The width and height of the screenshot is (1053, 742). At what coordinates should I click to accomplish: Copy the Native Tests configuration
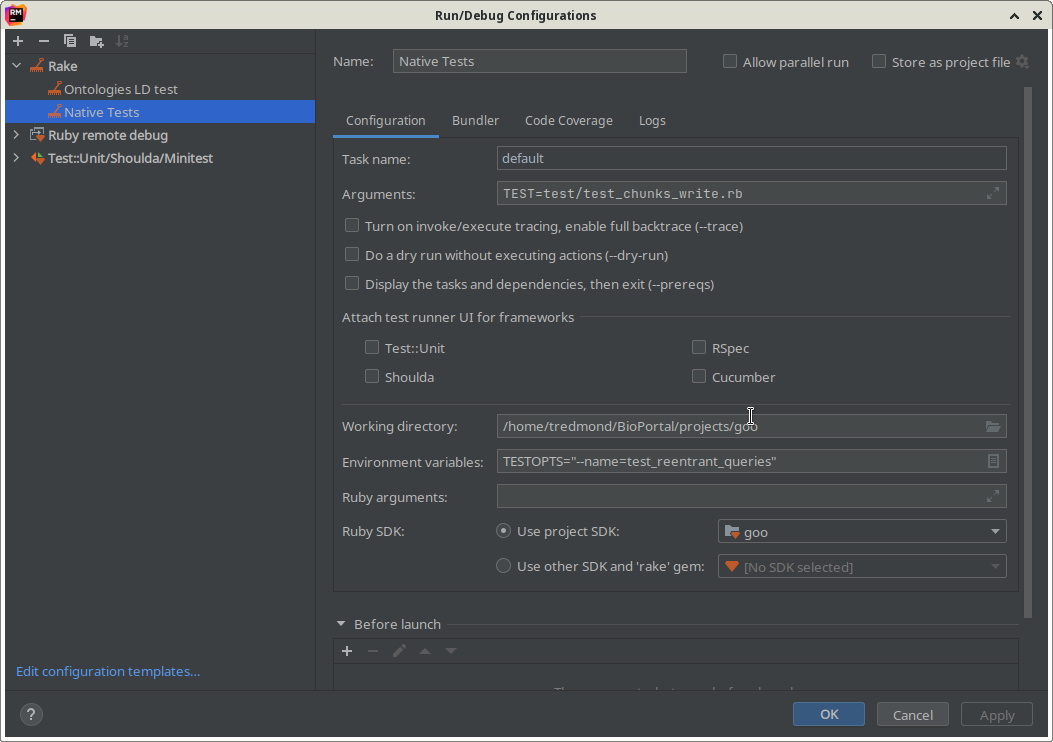pos(68,41)
